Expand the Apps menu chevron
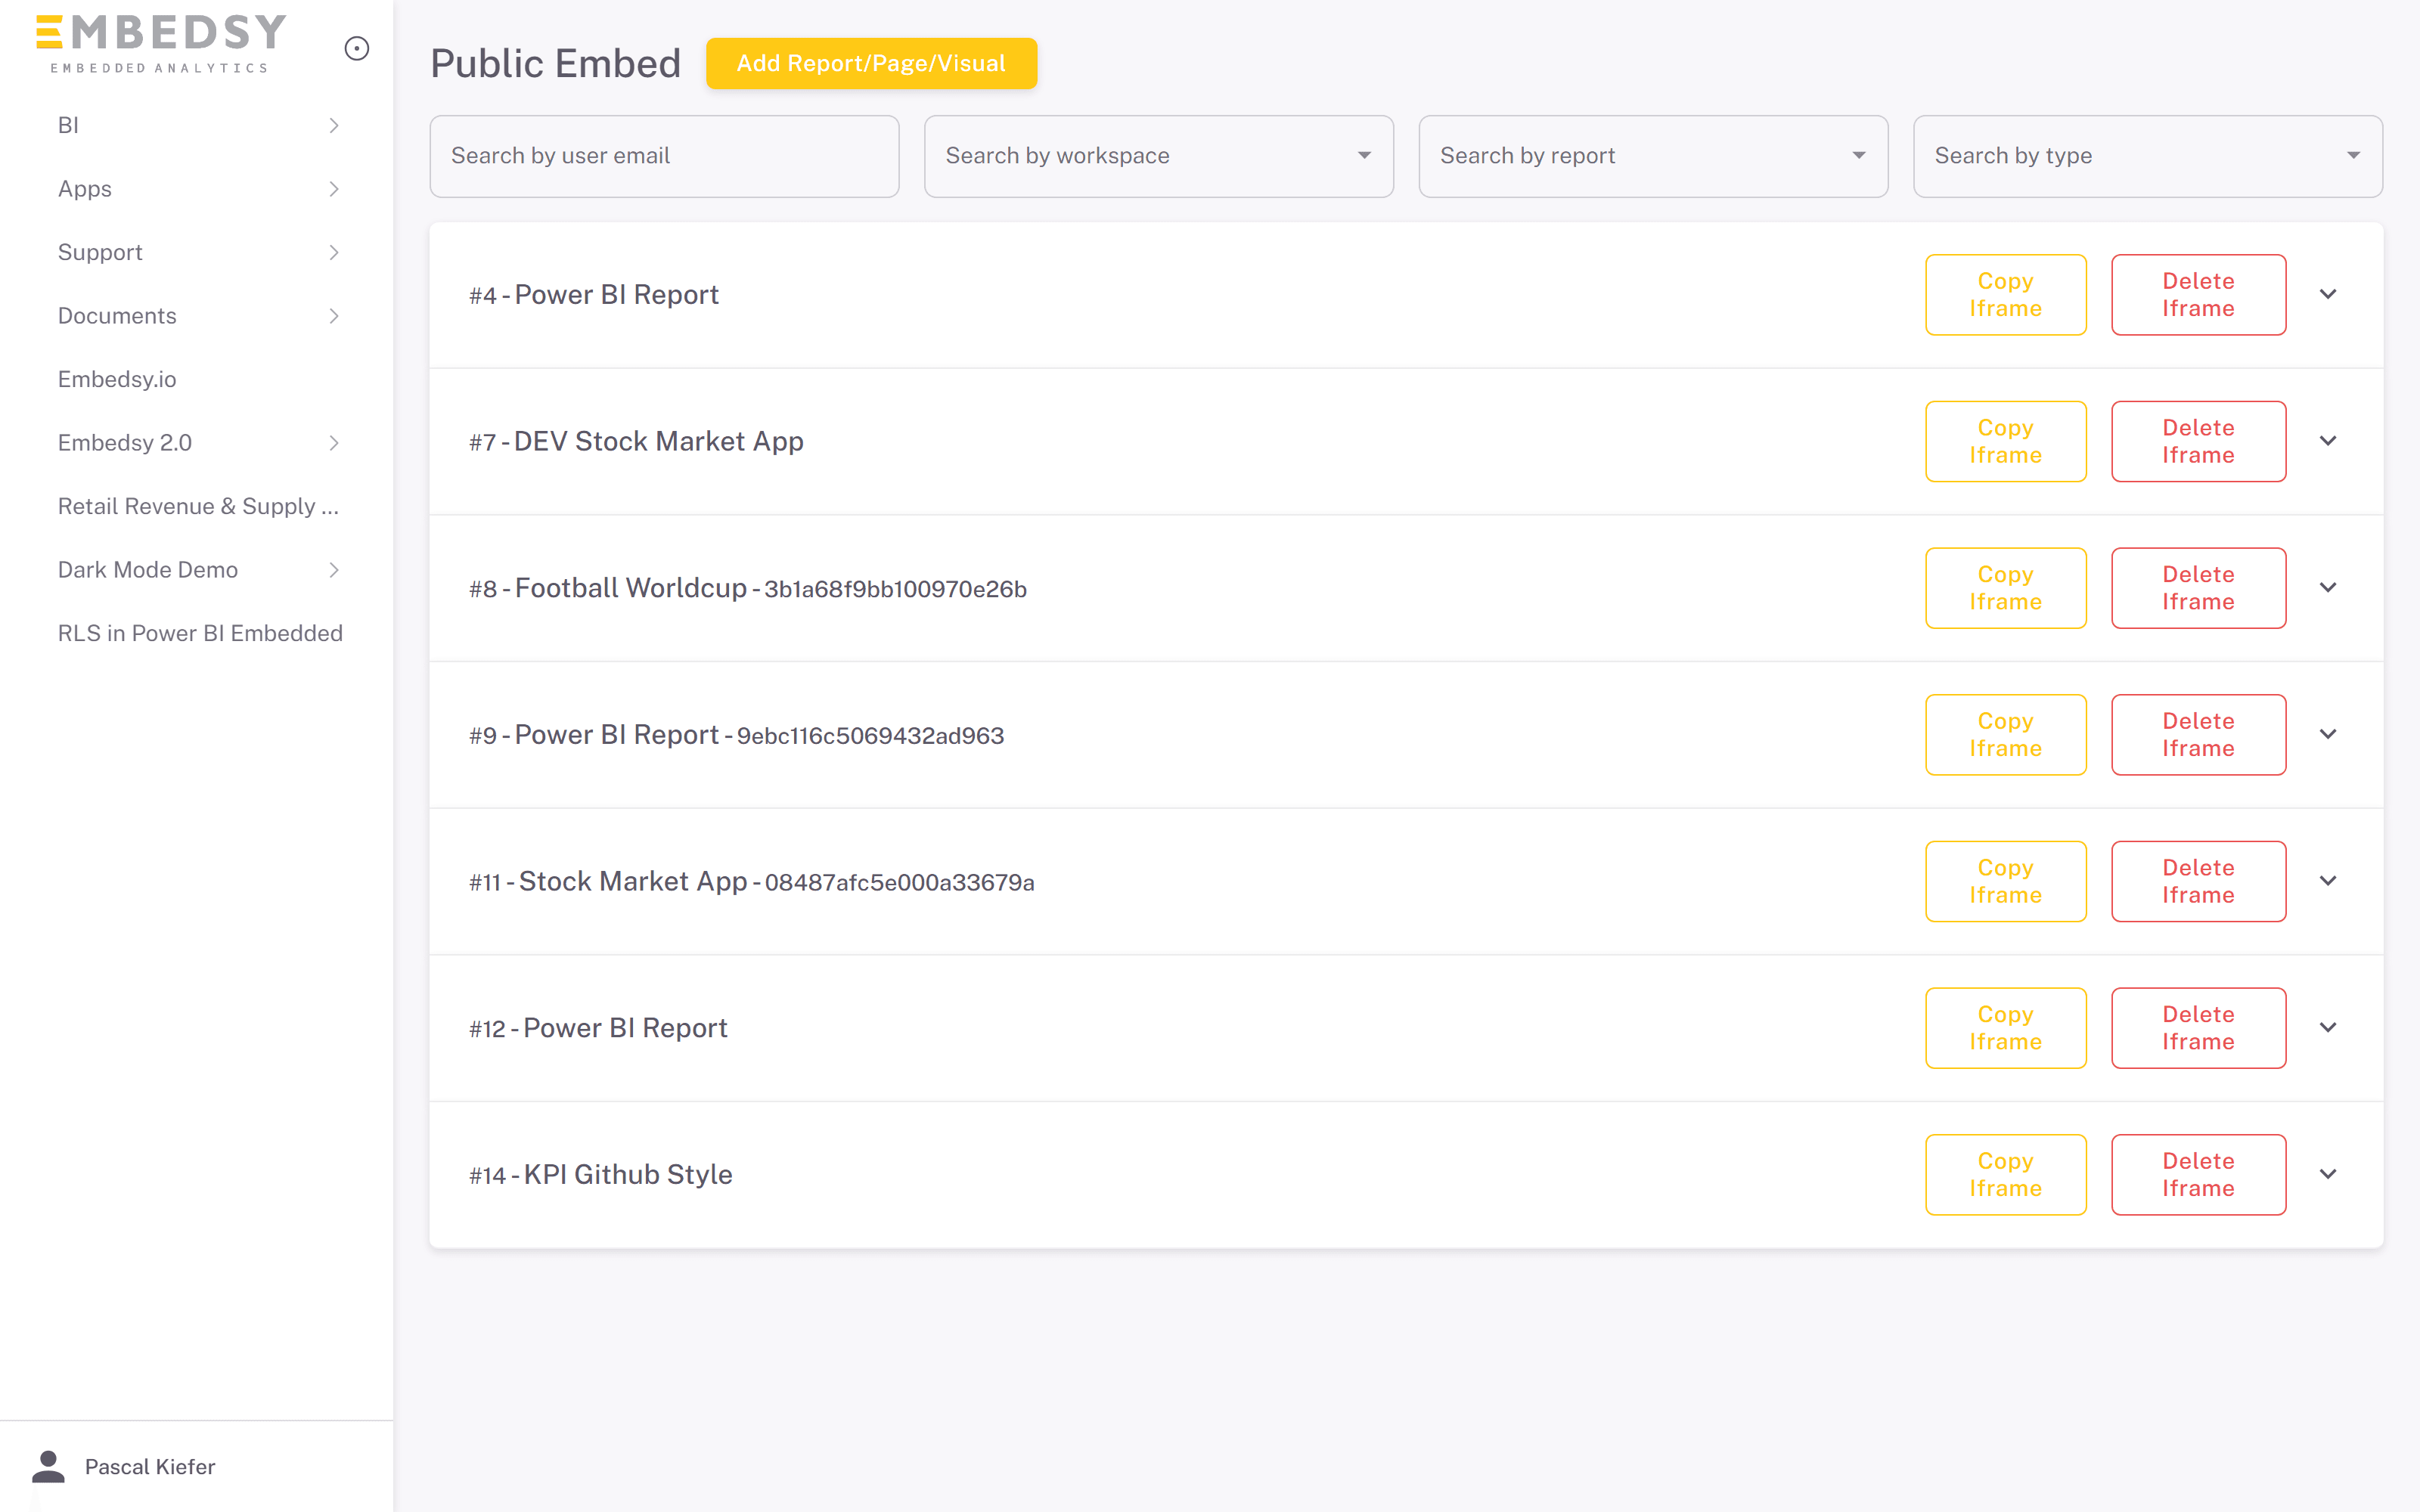The image size is (2420, 1512). pyautogui.click(x=334, y=189)
